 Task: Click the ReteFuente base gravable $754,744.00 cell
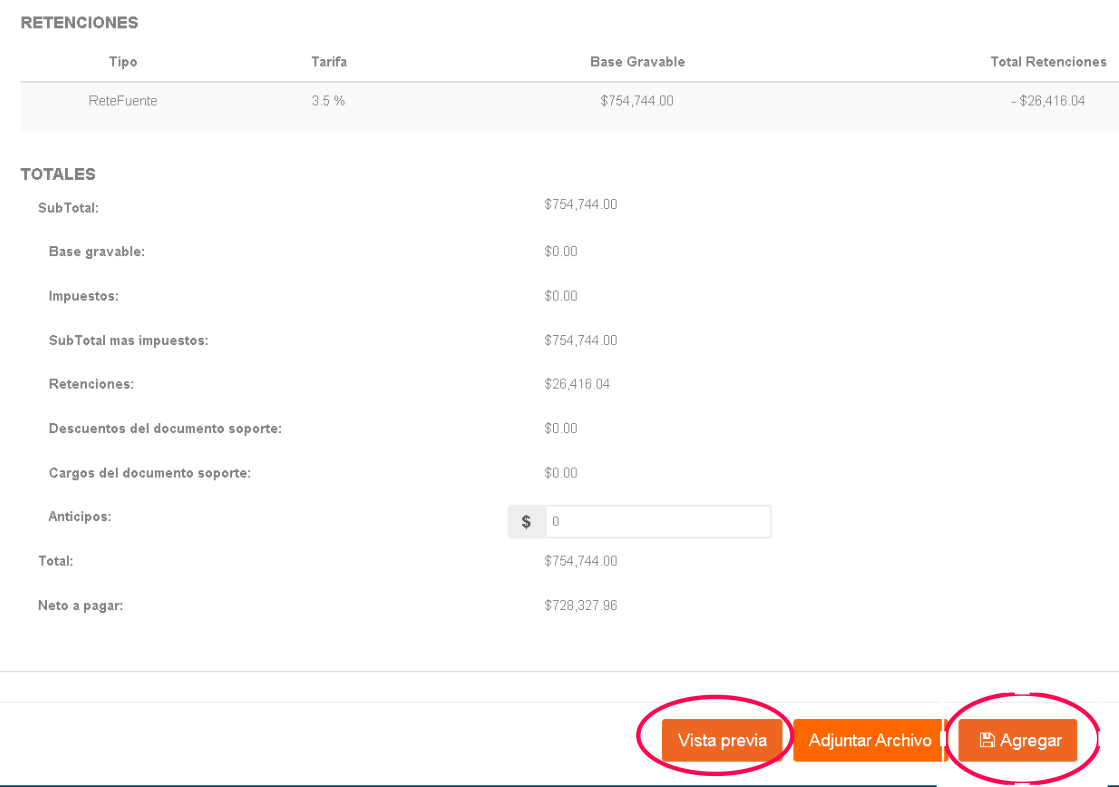click(637, 101)
